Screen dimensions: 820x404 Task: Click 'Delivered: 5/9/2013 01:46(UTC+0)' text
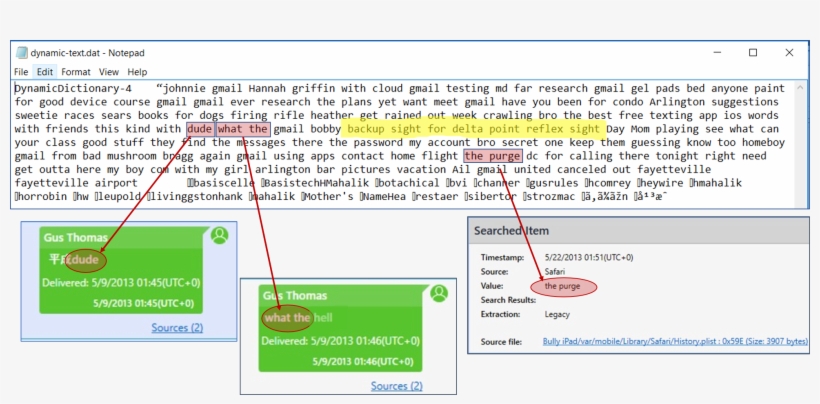click(x=340, y=341)
